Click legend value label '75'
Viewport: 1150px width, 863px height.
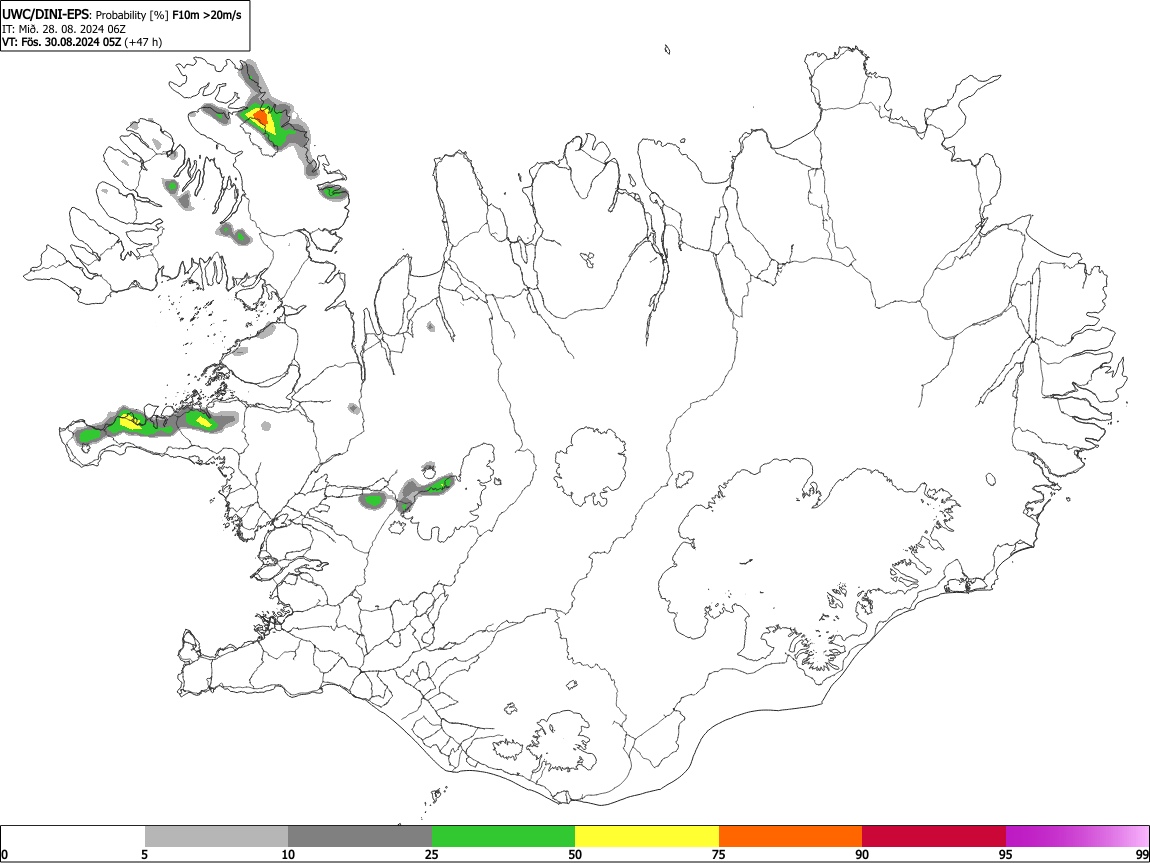click(719, 855)
